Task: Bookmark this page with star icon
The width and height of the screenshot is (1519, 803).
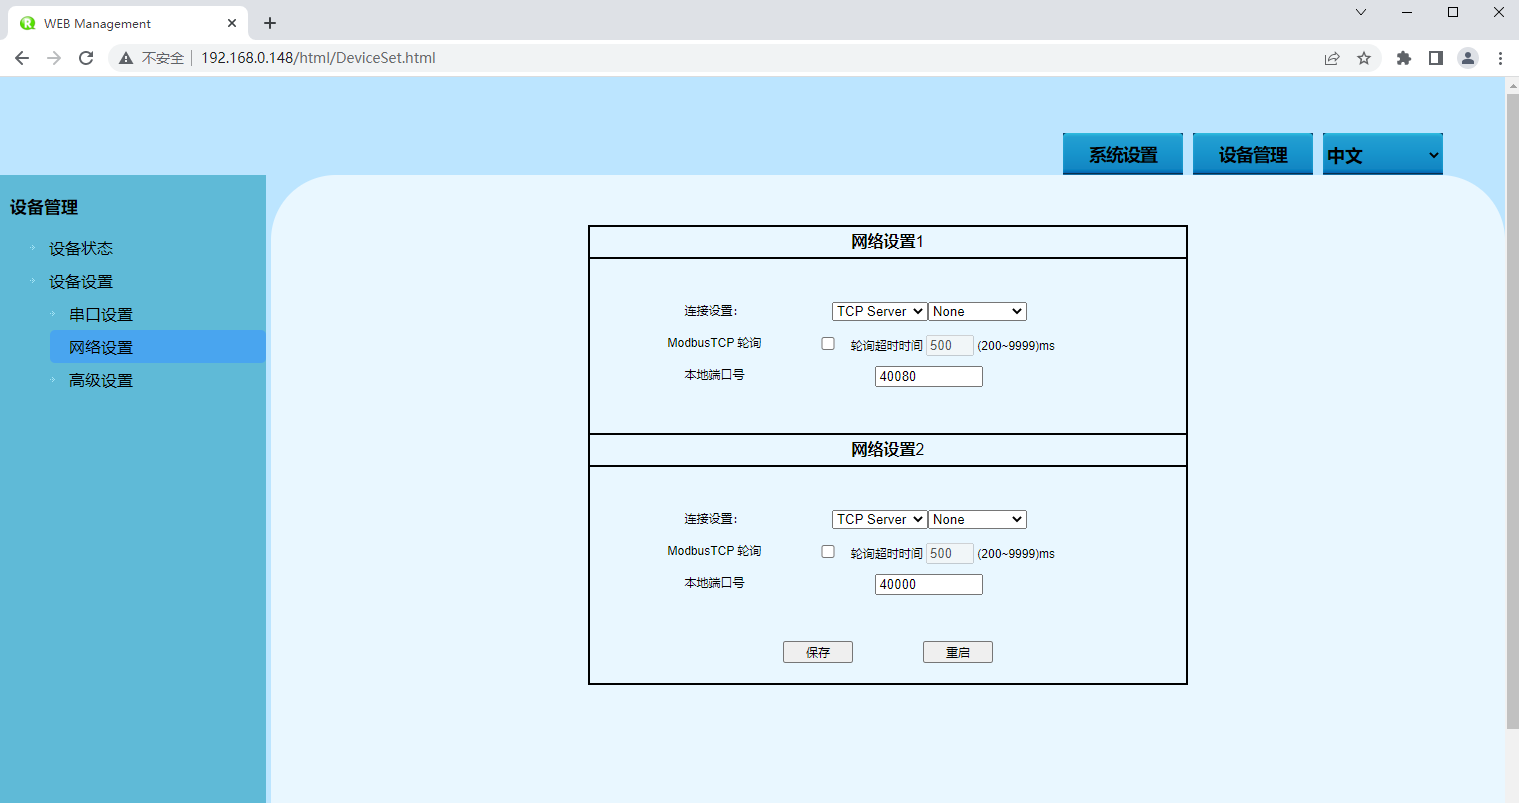Action: pyautogui.click(x=1364, y=58)
